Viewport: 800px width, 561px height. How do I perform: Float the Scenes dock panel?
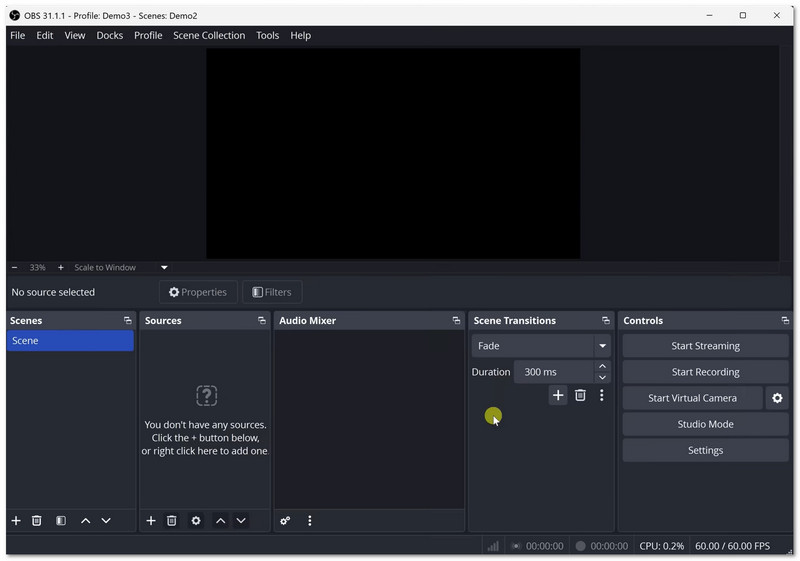pyautogui.click(x=128, y=321)
